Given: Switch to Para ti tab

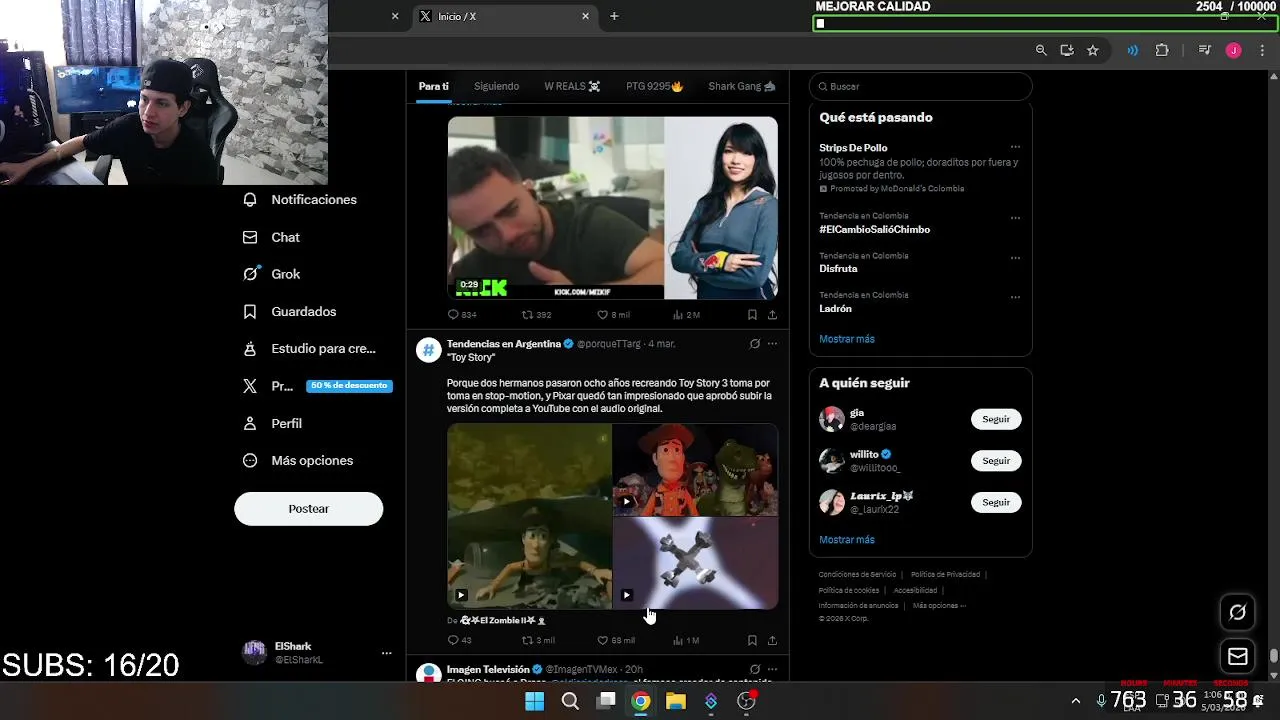Looking at the screenshot, I should point(434,87).
